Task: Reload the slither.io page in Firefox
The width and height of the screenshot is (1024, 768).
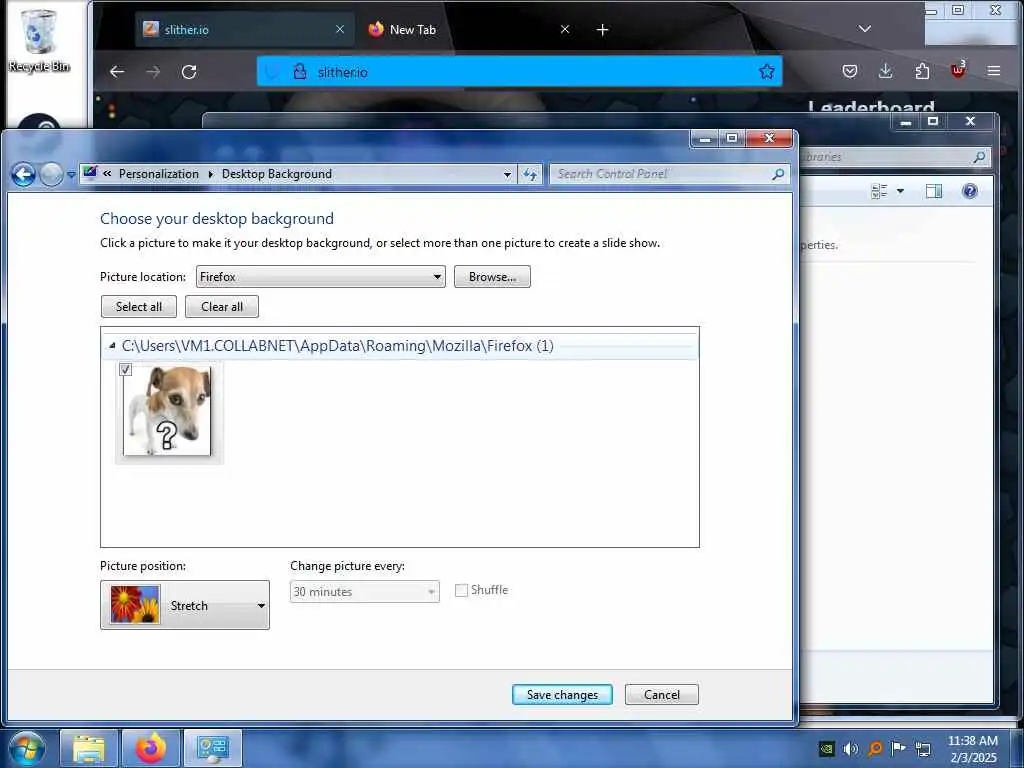Action: click(189, 72)
